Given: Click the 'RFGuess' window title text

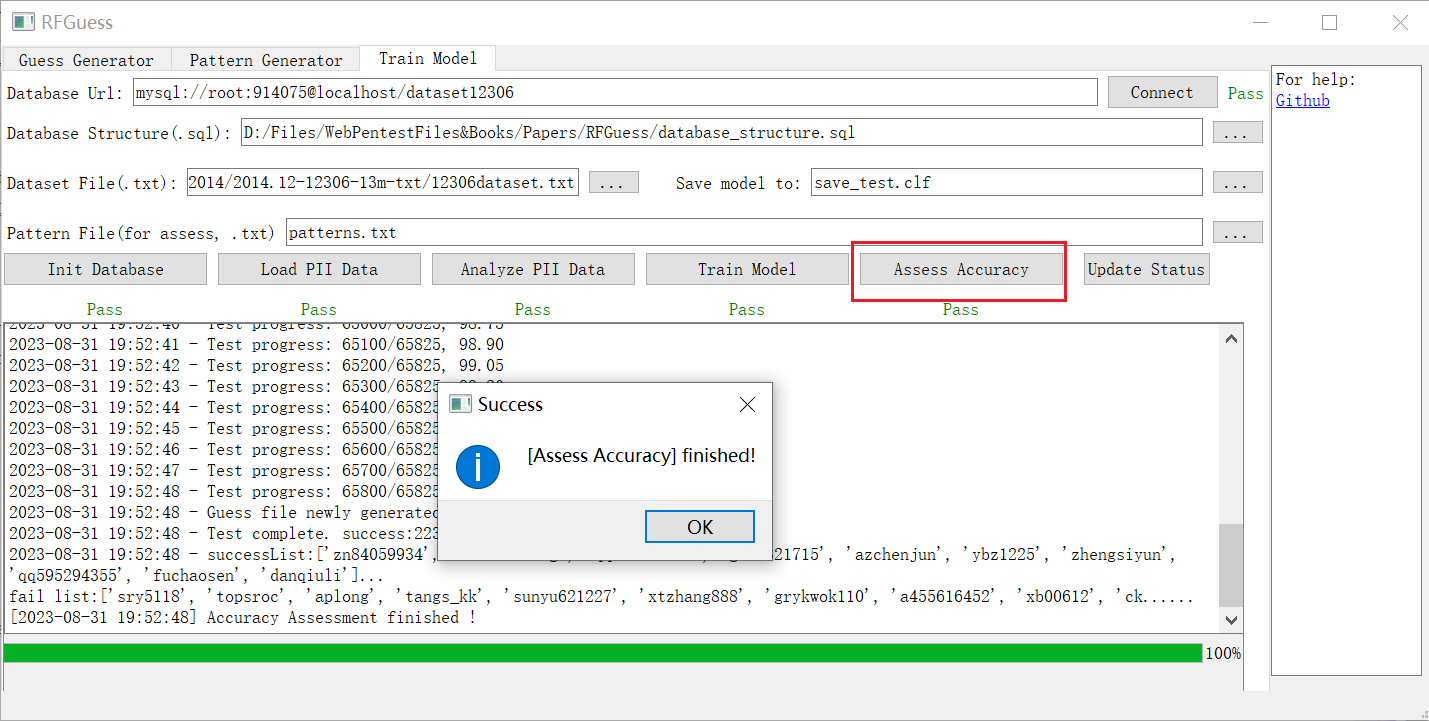Looking at the screenshot, I should click(77, 22).
